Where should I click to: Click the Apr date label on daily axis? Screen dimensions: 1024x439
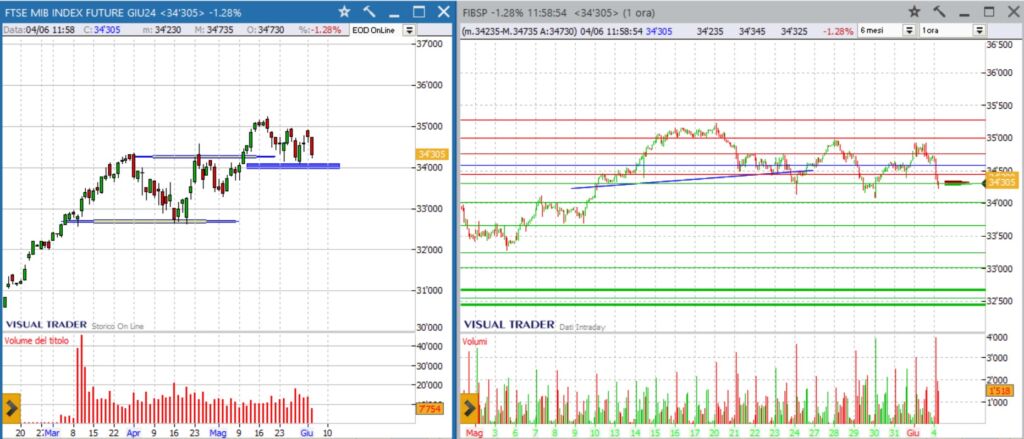134,432
